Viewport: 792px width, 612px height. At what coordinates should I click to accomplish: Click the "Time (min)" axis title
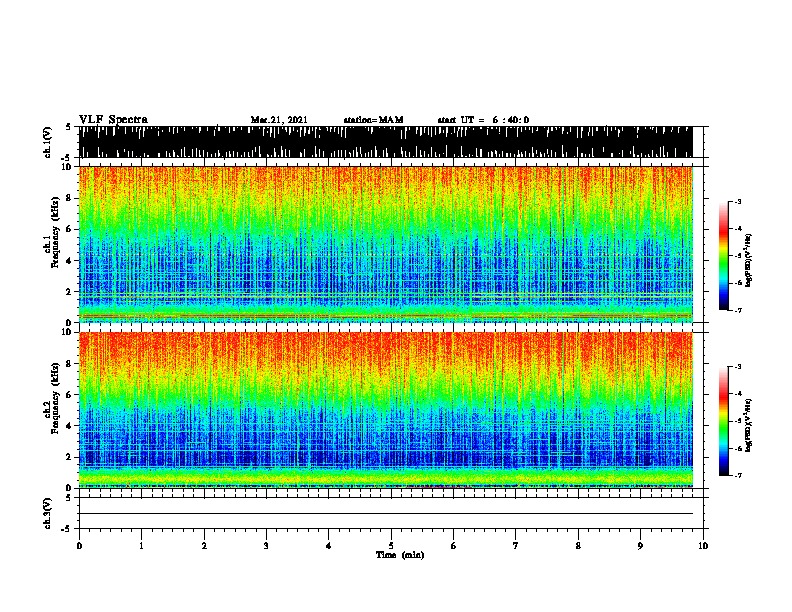click(x=400, y=555)
